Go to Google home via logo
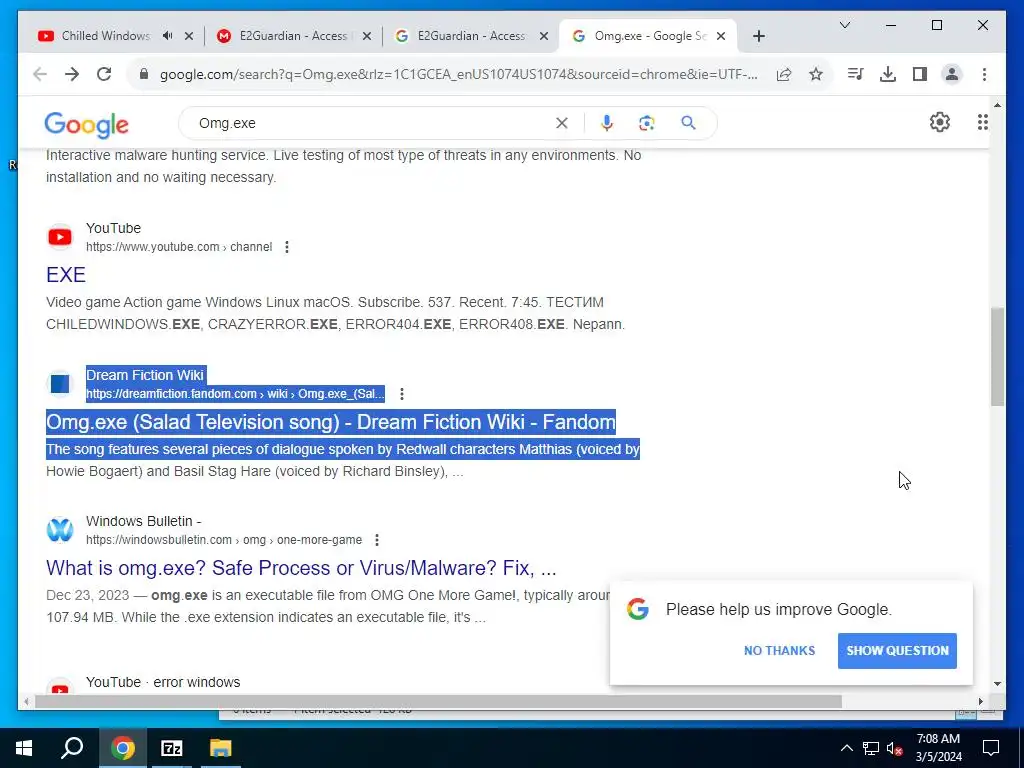This screenshot has height=768, width=1024. pos(86,124)
